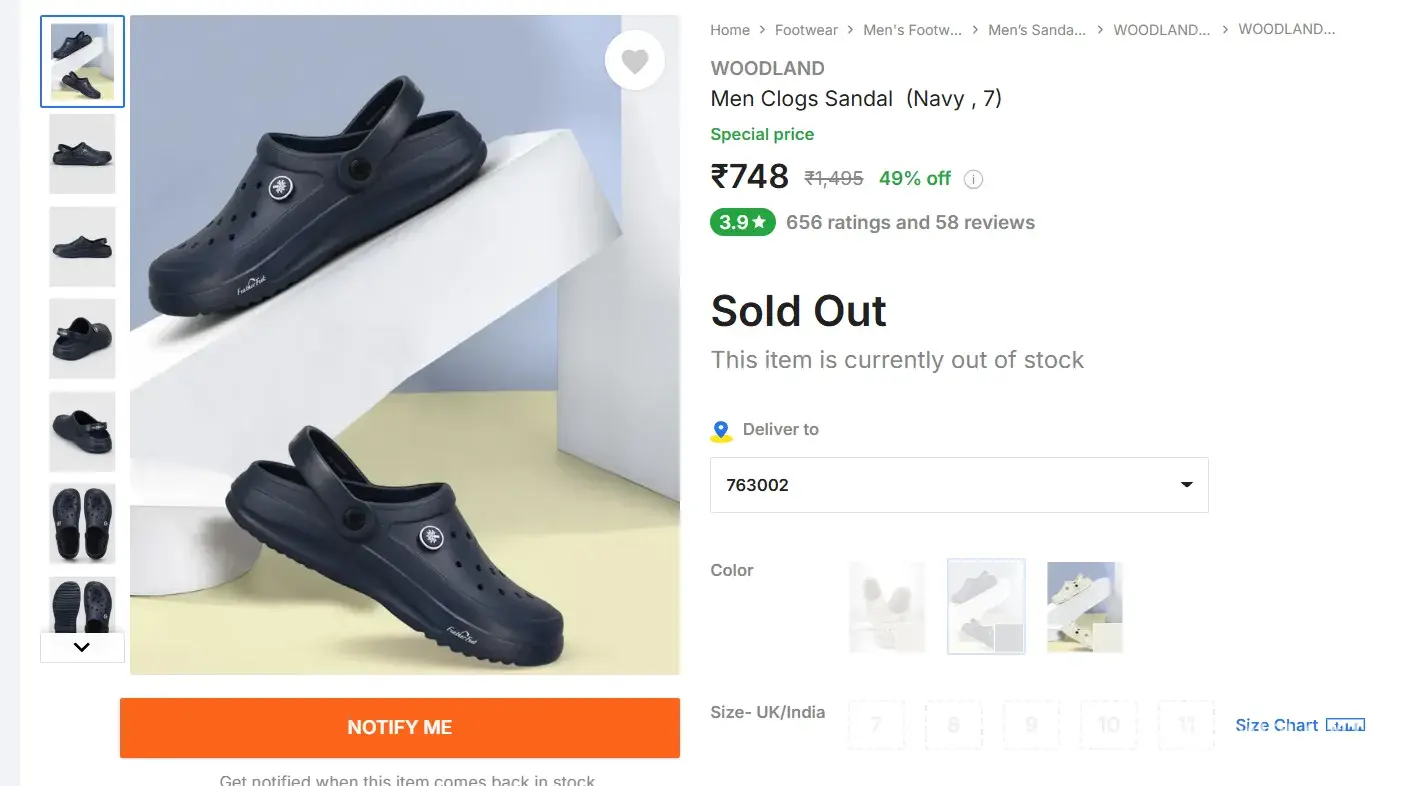Viewport: 1428px width, 786px height.
Task: Choose the third cream color variant
Action: pyautogui.click(x=1085, y=607)
